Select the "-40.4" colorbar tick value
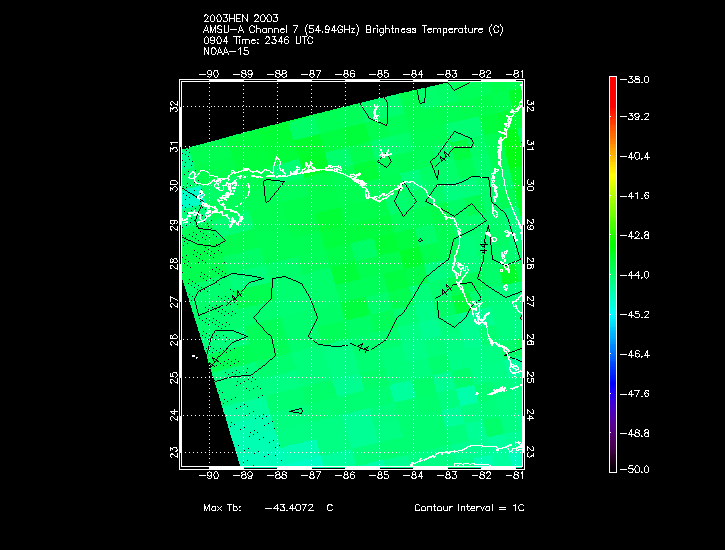The image size is (725, 550). coord(635,156)
